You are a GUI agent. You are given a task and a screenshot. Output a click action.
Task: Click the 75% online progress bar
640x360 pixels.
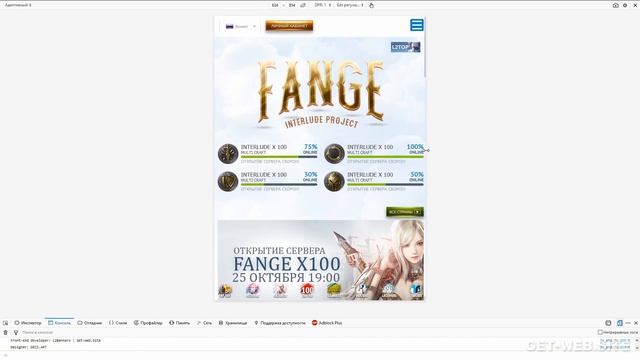pyautogui.click(x=279, y=156)
